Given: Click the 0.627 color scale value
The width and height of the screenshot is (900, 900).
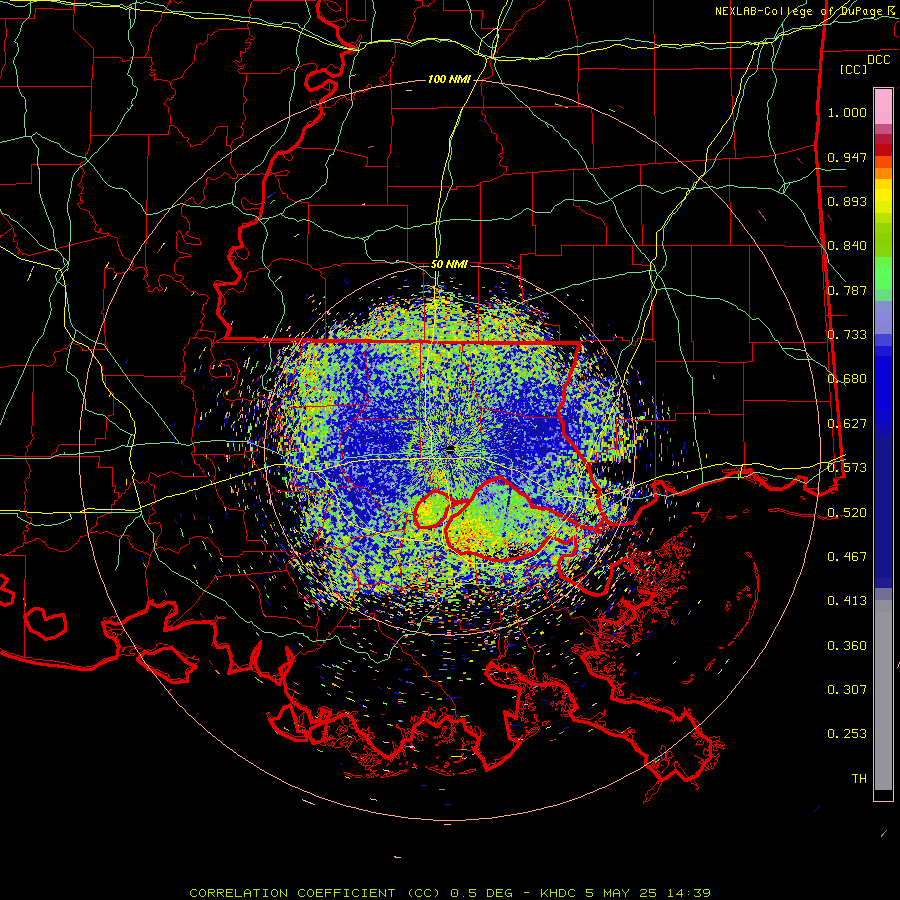Looking at the screenshot, I should point(847,424).
